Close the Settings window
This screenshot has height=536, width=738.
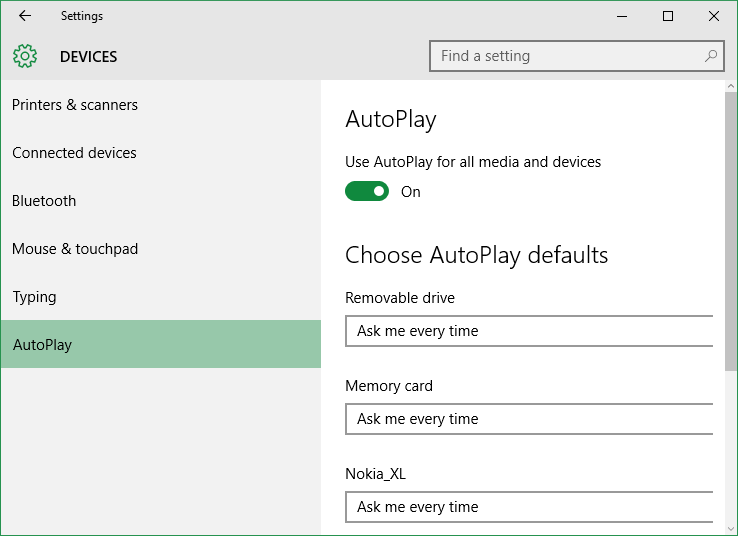click(714, 16)
